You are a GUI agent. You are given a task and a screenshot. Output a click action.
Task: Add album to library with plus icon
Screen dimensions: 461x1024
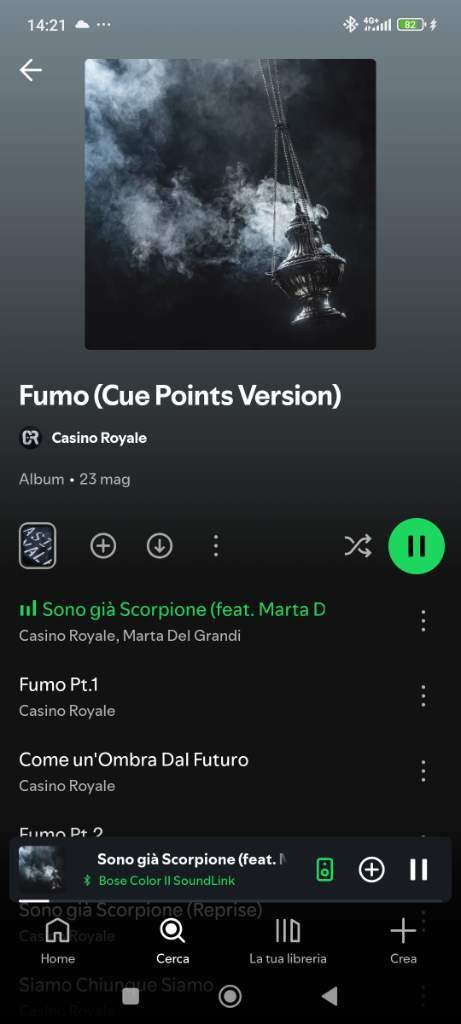(103, 546)
